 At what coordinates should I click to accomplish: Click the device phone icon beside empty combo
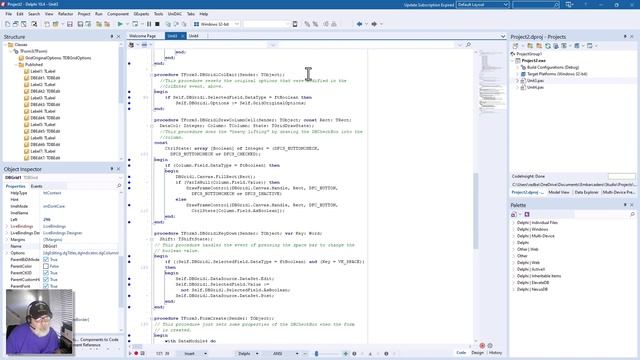[295, 24]
